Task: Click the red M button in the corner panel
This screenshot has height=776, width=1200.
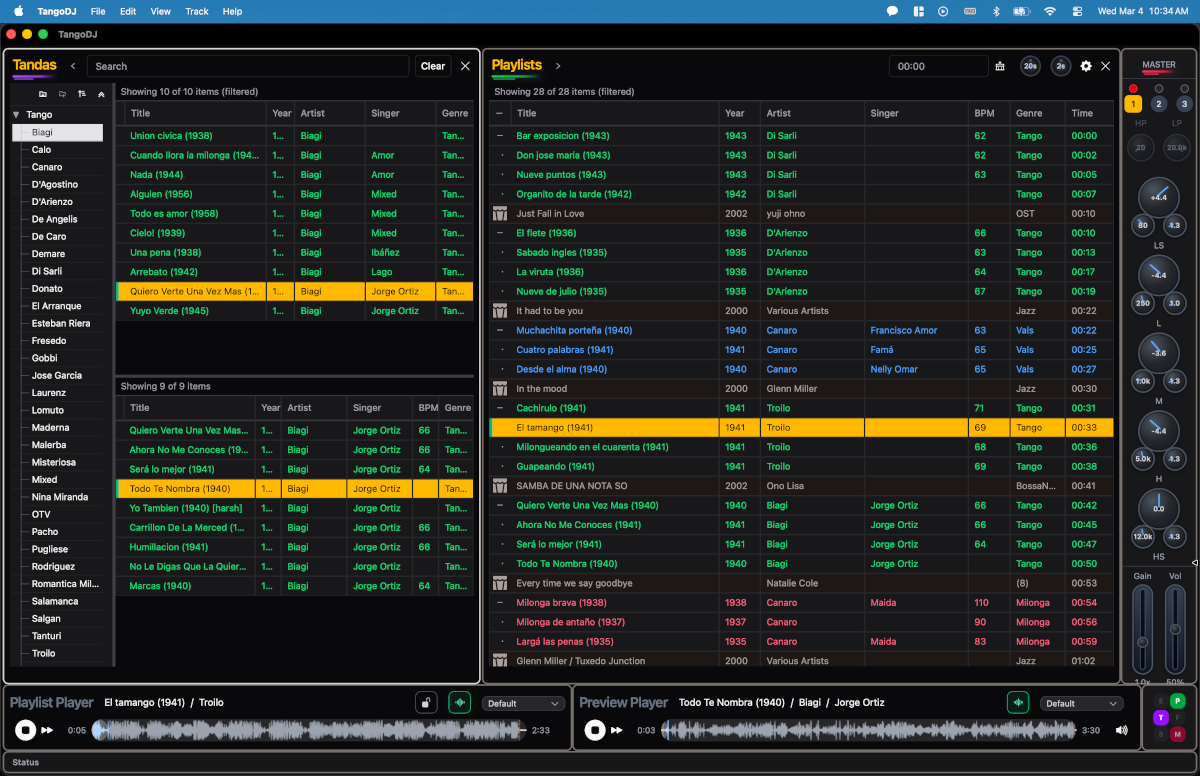Action: click(1177, 734)
